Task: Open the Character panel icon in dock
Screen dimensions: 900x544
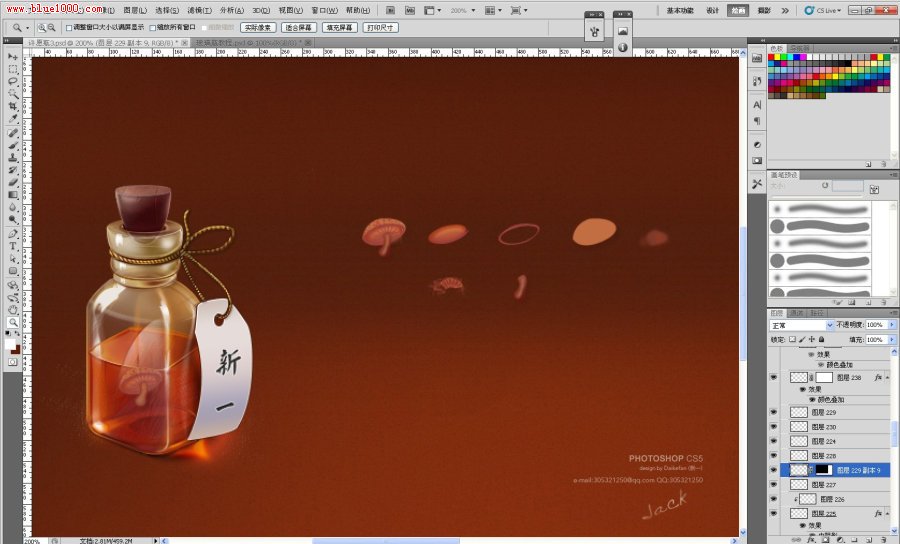Action: 757,105
